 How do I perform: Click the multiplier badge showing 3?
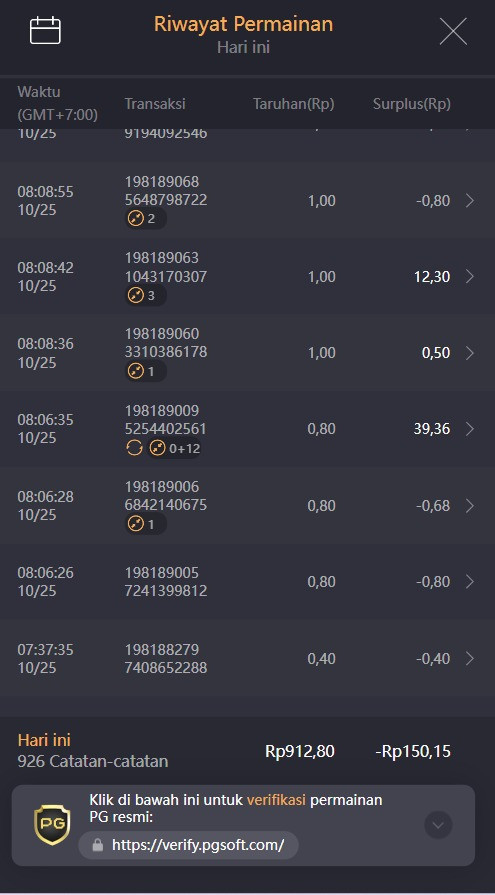146,296
